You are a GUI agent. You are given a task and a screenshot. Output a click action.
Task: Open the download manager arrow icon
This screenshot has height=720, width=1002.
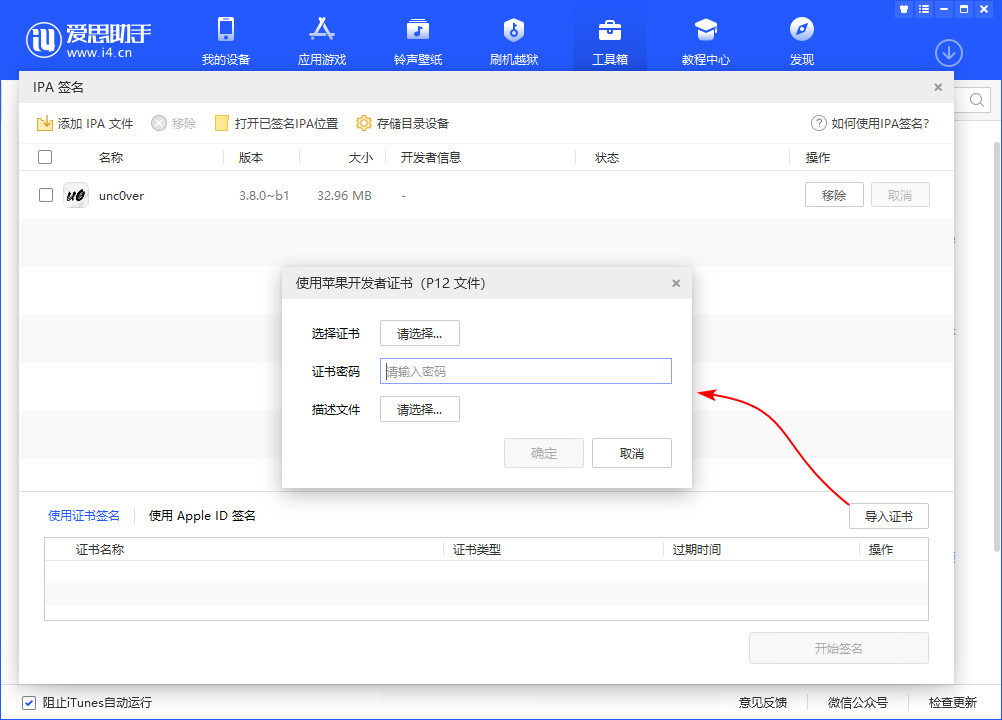pyautogui.click(x=948, y=53)
